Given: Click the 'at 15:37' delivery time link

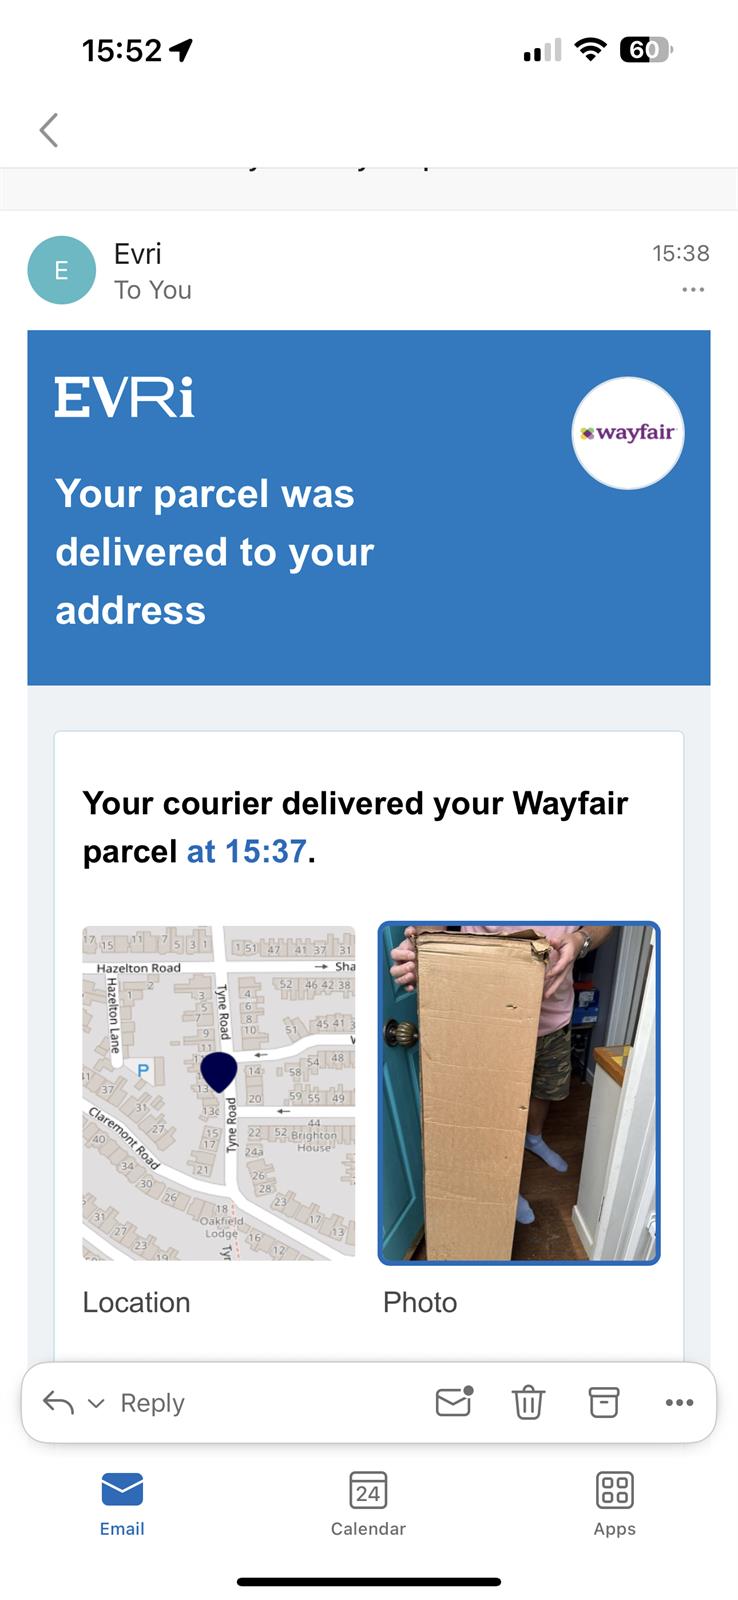Looking at the screenshot, I should (246, 851).
